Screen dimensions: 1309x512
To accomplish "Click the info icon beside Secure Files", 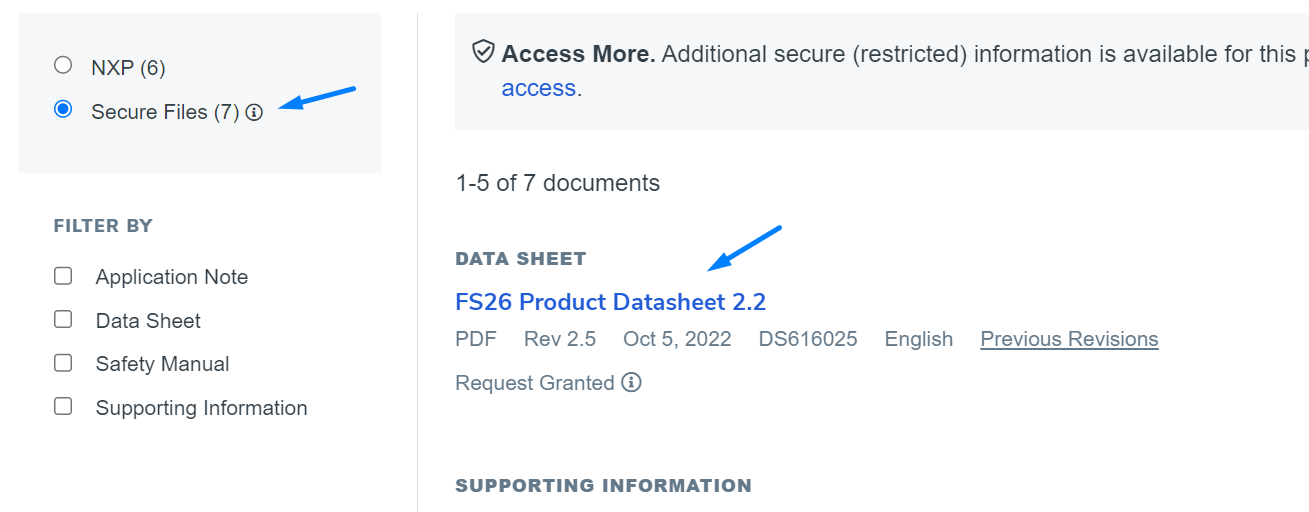I will tap(254, 113).
